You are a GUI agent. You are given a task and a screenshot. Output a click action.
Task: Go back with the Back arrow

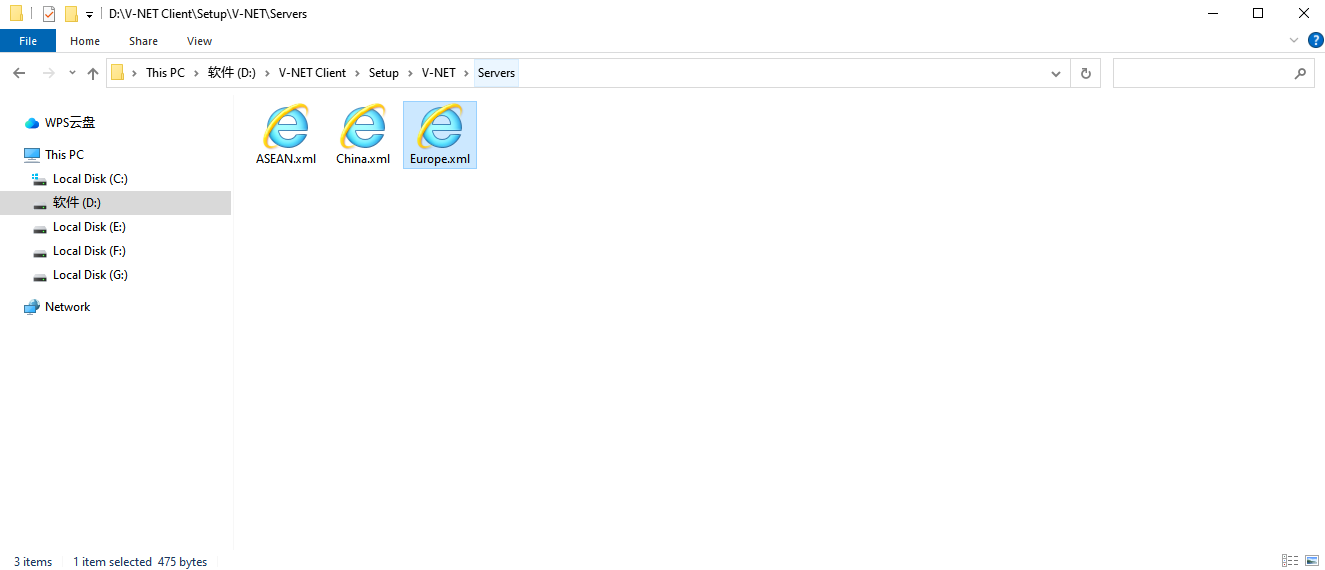19,73
